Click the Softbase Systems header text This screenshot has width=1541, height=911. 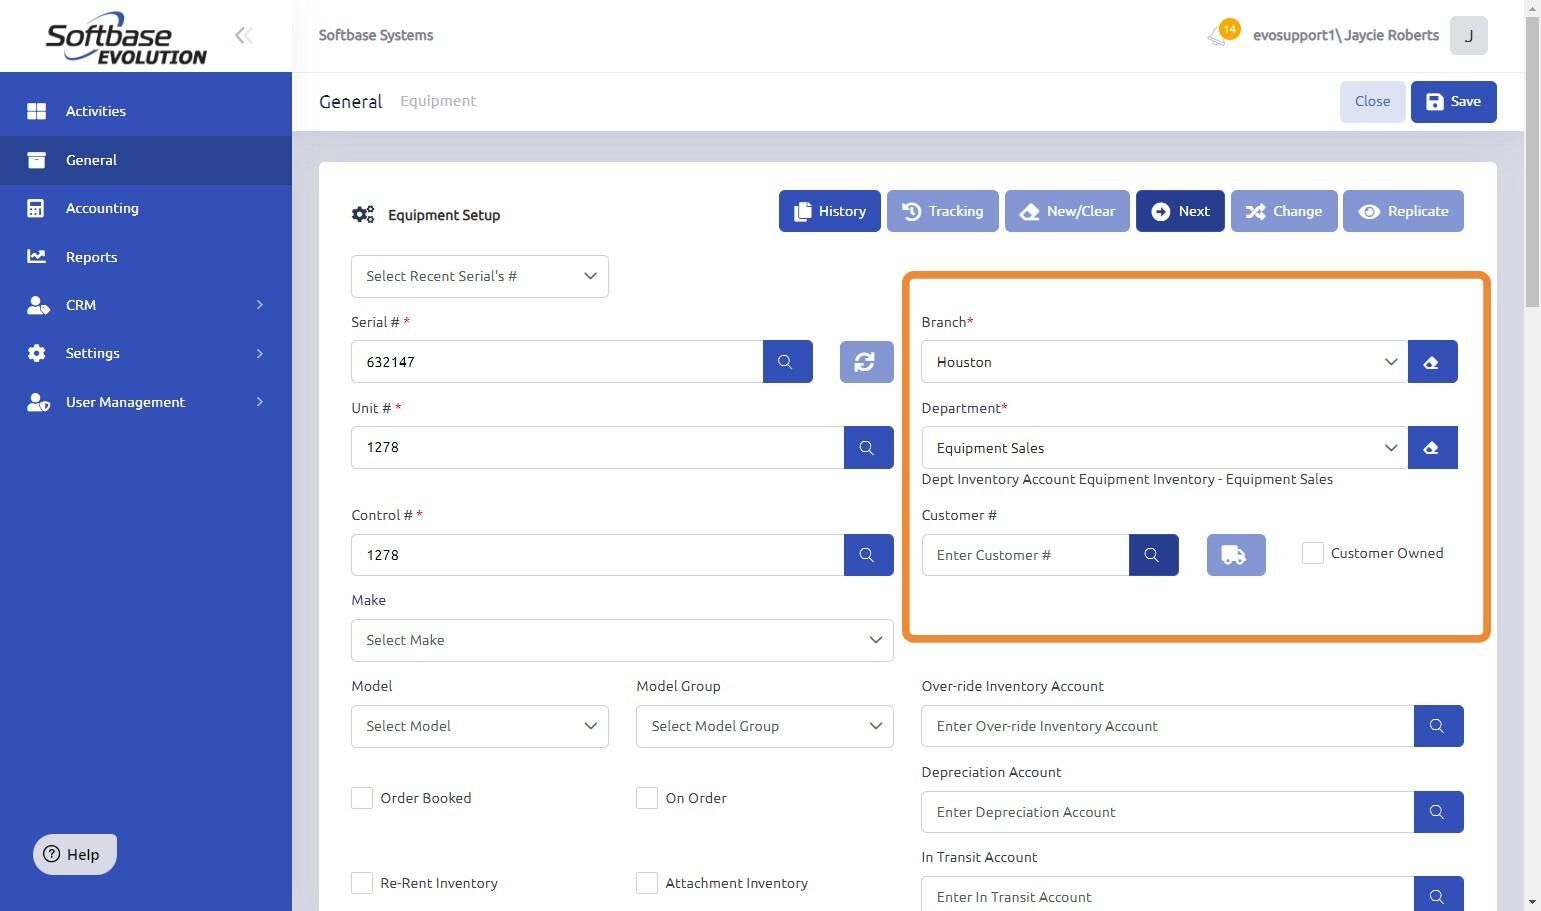(376, 35)
